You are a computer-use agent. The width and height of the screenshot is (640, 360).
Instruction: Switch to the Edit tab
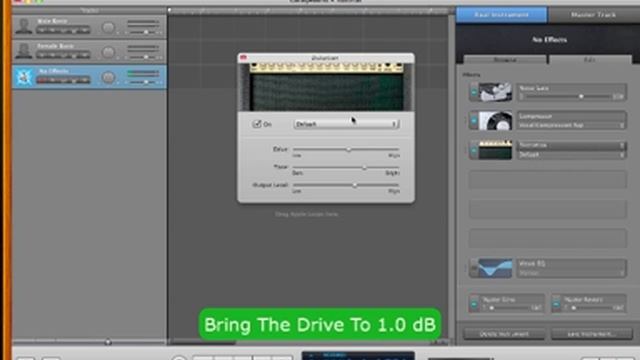click(590, 60)
